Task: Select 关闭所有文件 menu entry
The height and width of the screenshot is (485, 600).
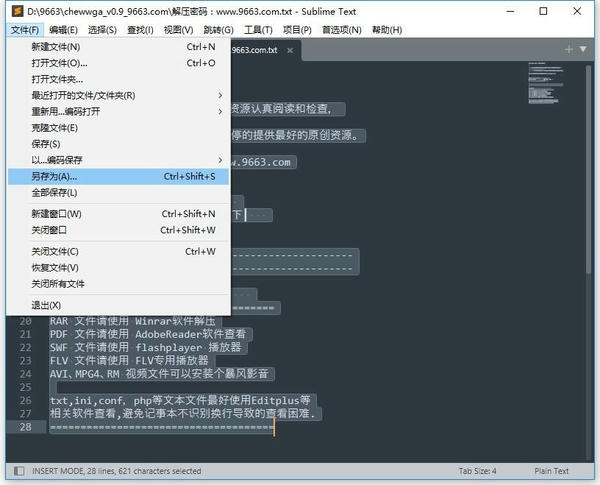Action: 118,284
